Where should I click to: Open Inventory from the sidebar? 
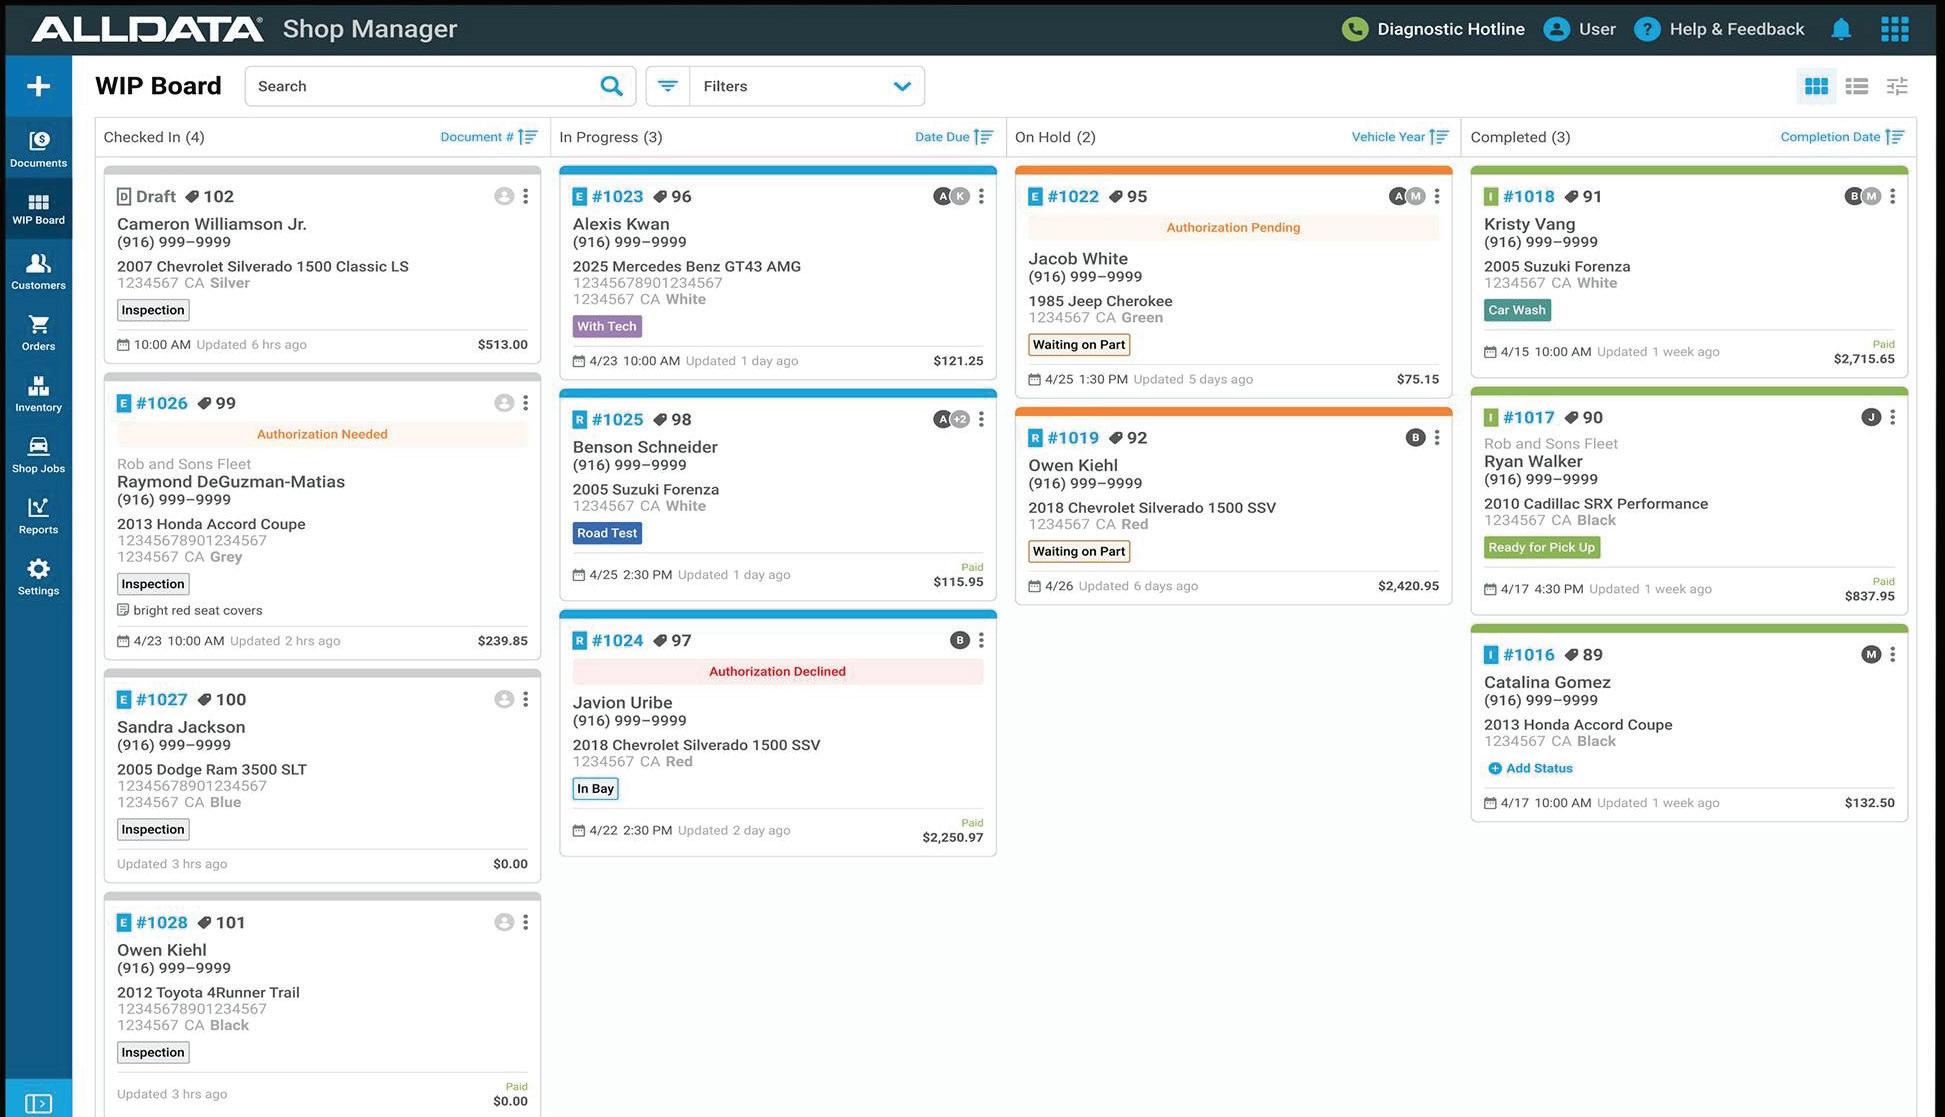pyautogui.click(x=38, y=393)
